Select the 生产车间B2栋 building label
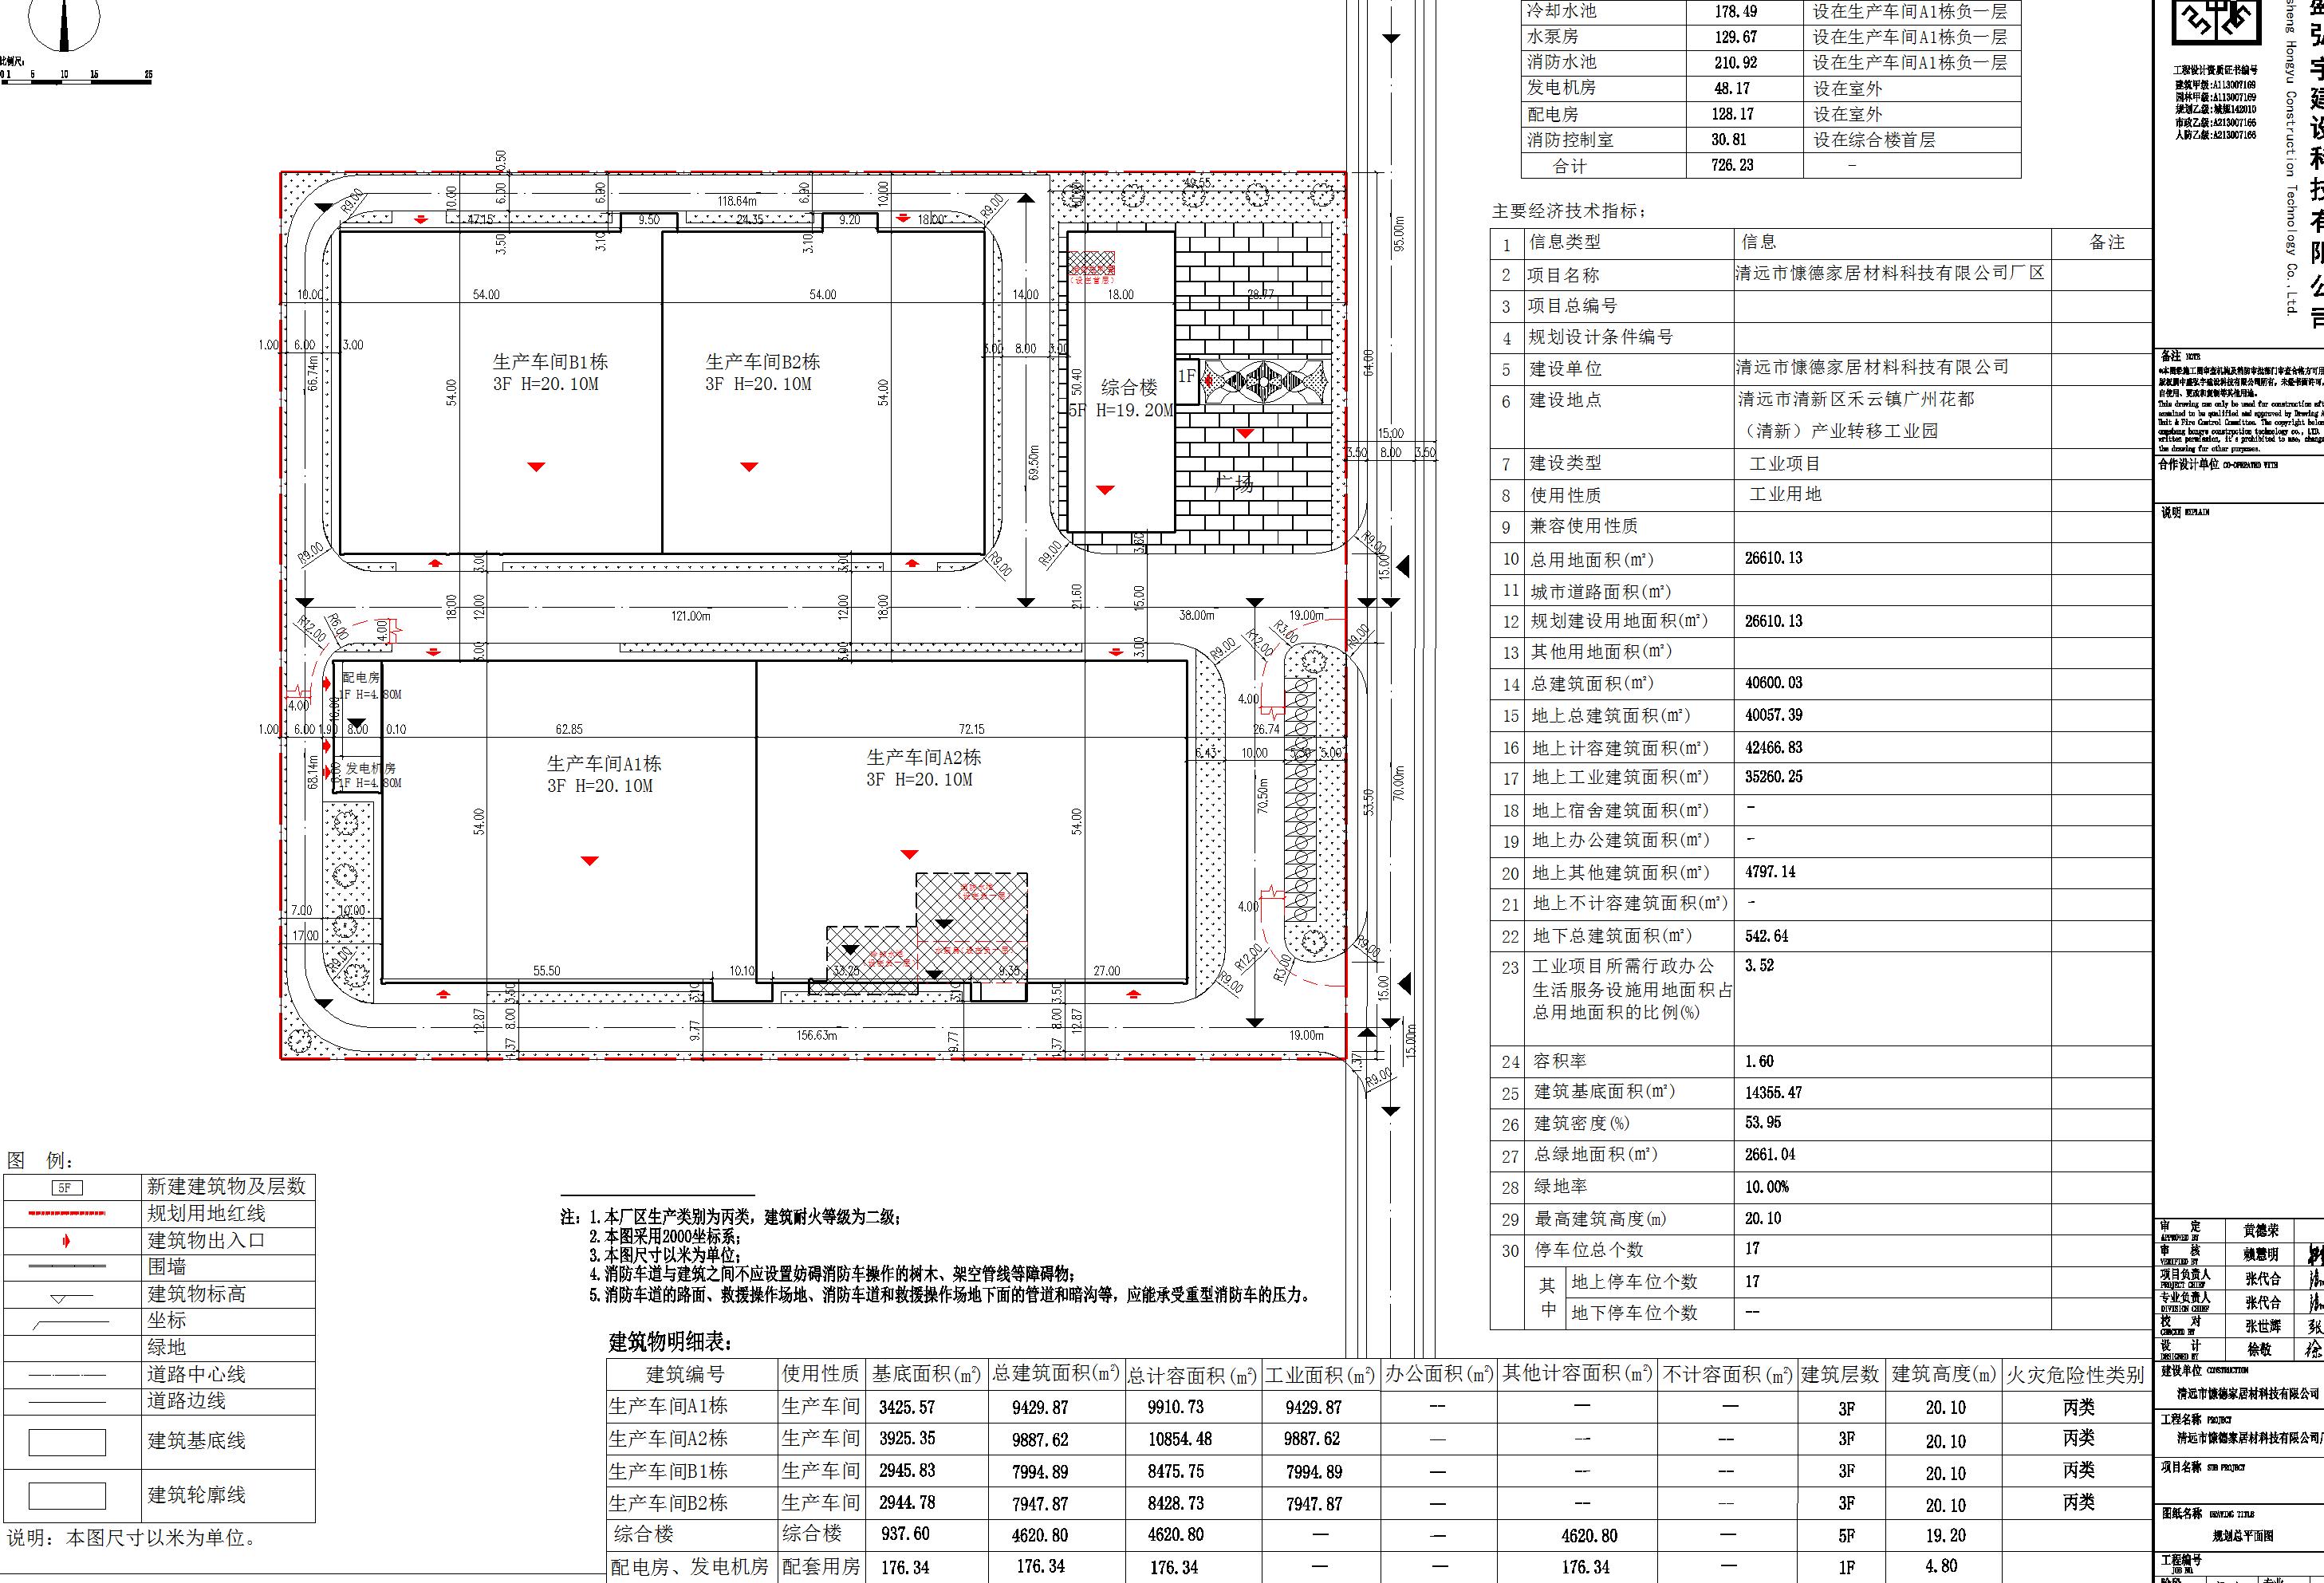Image resolution: width=2324 pixels, height=1583 pixels. pyautogui.click(x=762, y=372)
